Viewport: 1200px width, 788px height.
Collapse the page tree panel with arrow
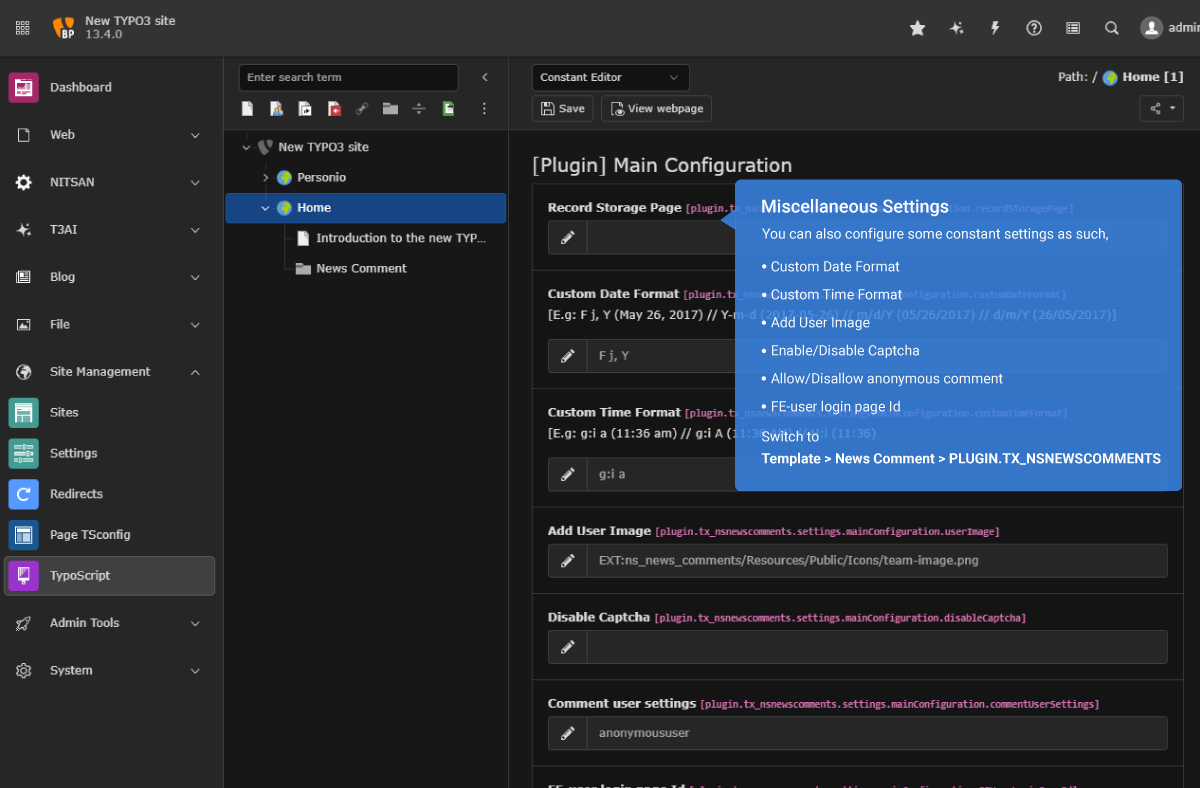tap(485, 77)
